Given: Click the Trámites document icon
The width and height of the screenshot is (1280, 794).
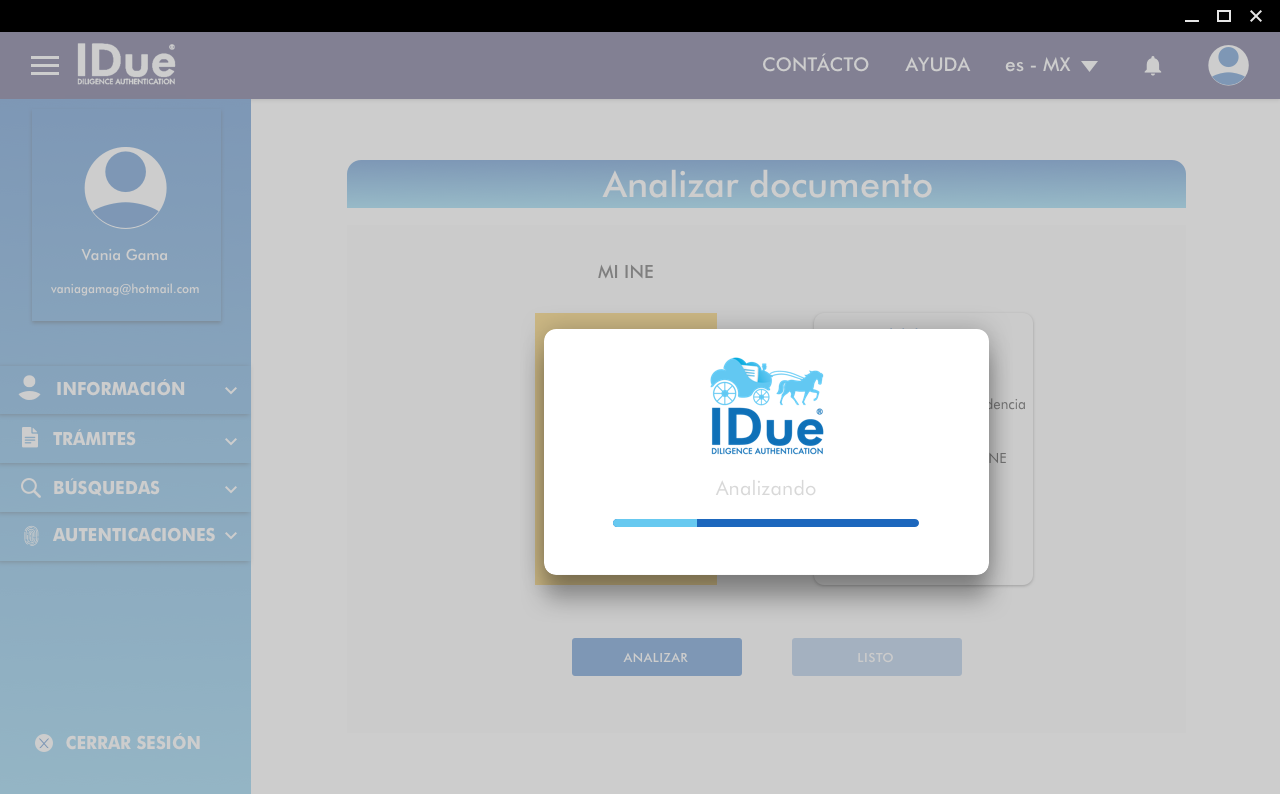Looking at the screenshot, I should point(30,438).
